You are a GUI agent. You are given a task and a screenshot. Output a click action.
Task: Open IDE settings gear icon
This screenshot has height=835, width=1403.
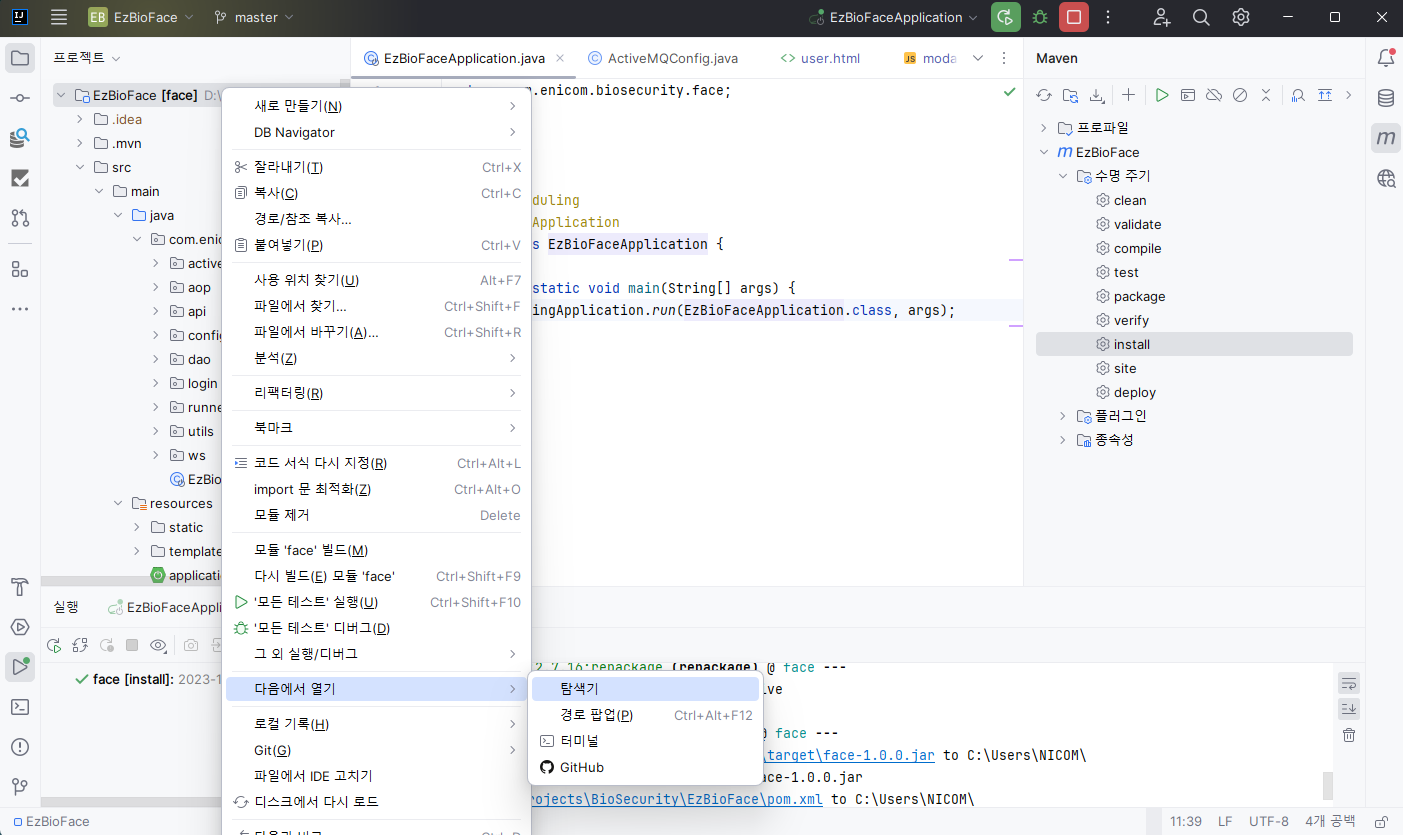(1241, 17)
